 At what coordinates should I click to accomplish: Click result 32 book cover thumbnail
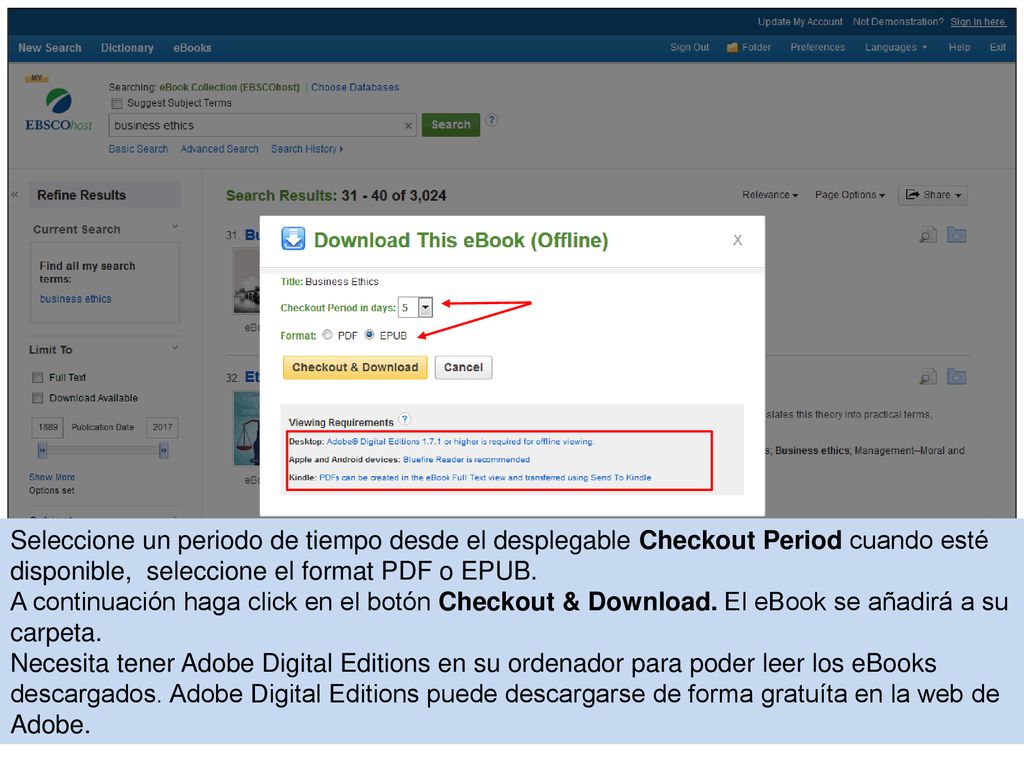[x=246, y=428]
